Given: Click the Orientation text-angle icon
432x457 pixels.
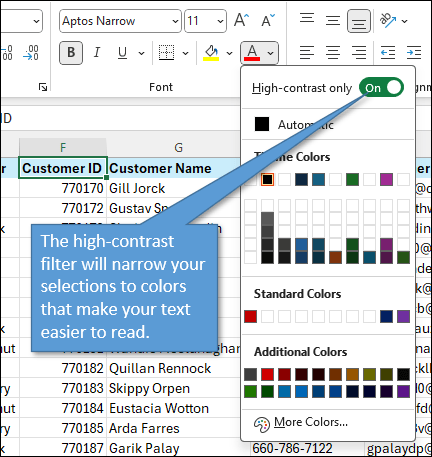Looking at the screenshot, I should click(x=388, y=21).
